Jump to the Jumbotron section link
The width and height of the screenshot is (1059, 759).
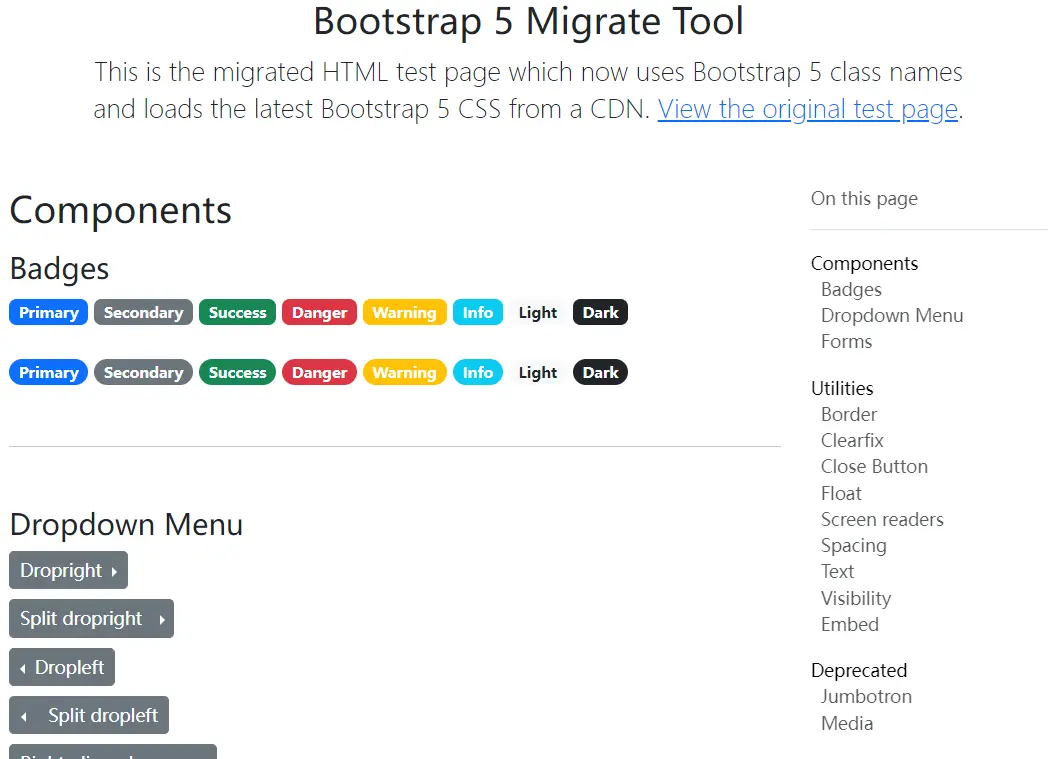click(x=867, y=696)
